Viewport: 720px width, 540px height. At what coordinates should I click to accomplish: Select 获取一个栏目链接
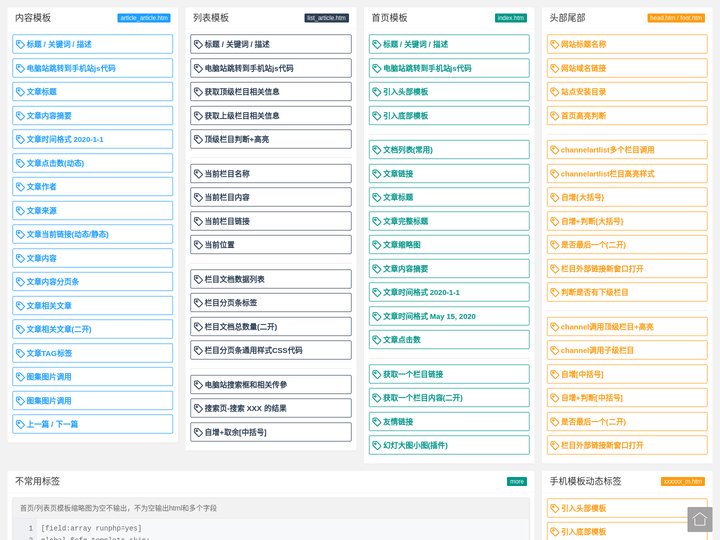point(449,374)
